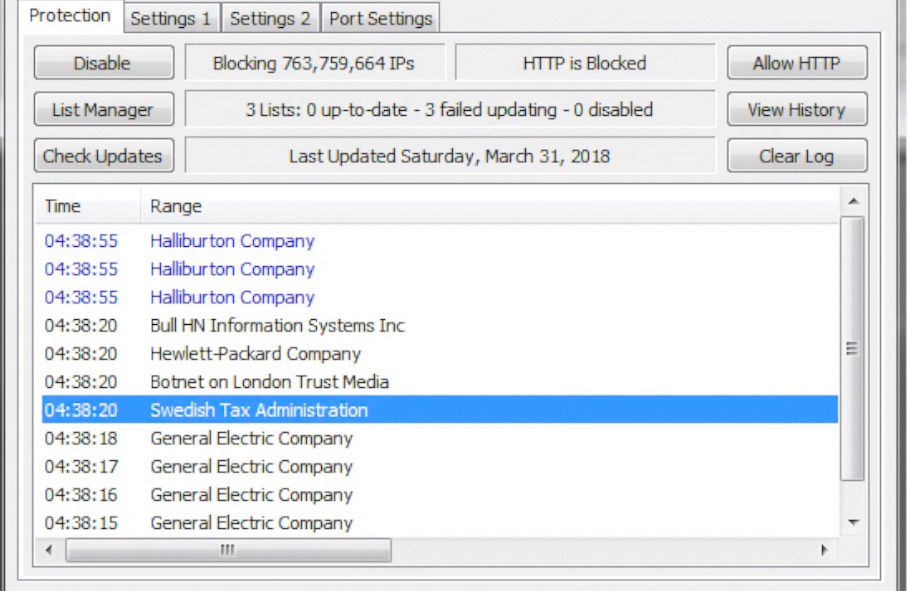Open the List Manager
Screen dimensions: 907x591
[102, 110]
